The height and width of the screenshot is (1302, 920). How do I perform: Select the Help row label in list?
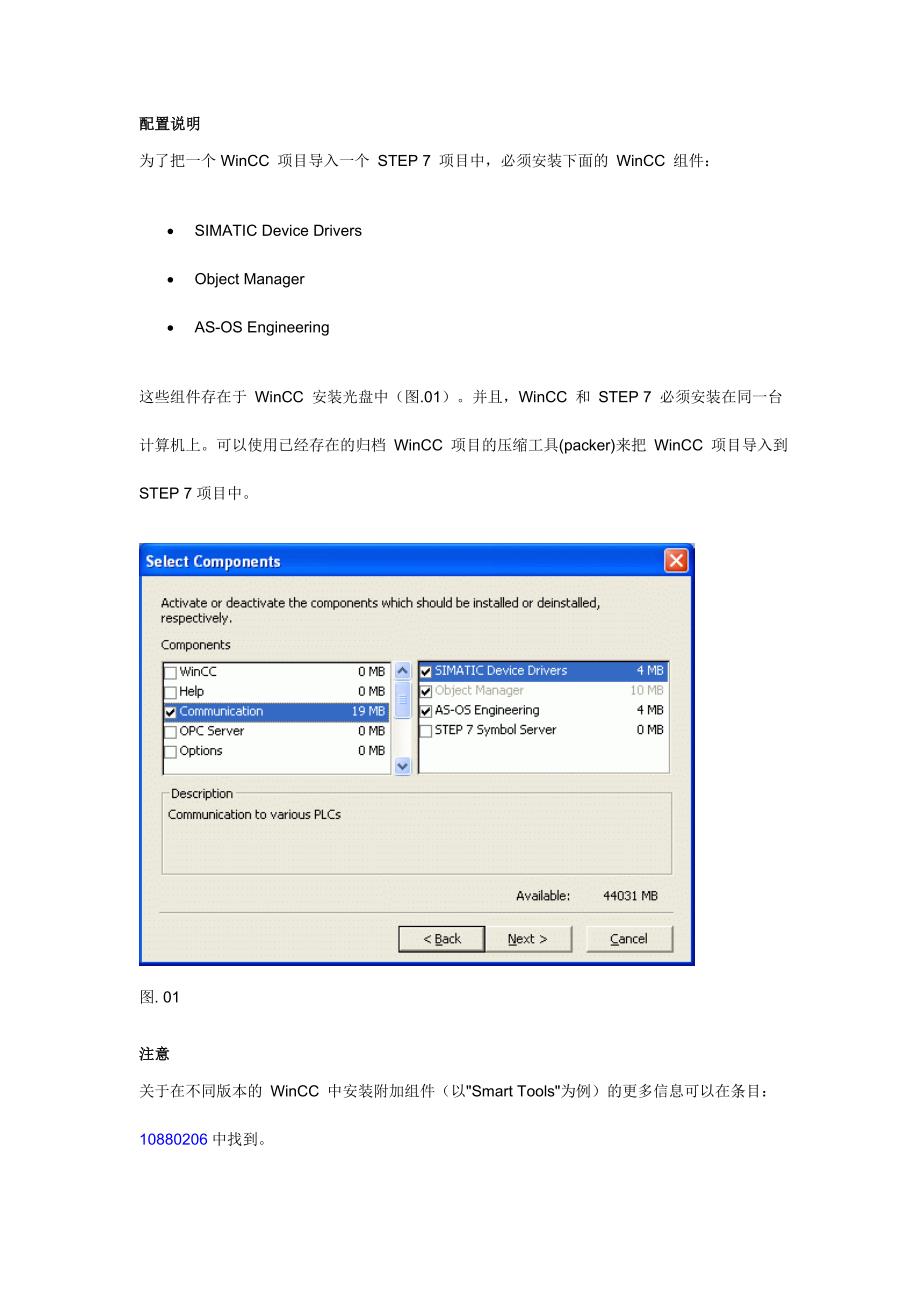(192, 692)
